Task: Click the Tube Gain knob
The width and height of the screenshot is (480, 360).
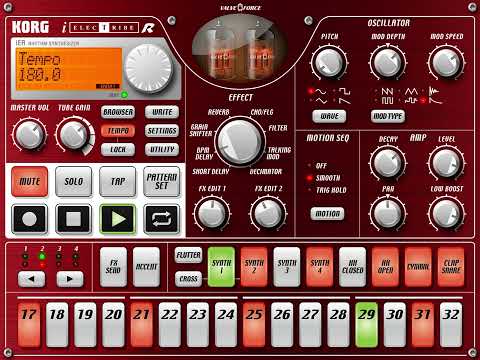Action: point(73,135)
